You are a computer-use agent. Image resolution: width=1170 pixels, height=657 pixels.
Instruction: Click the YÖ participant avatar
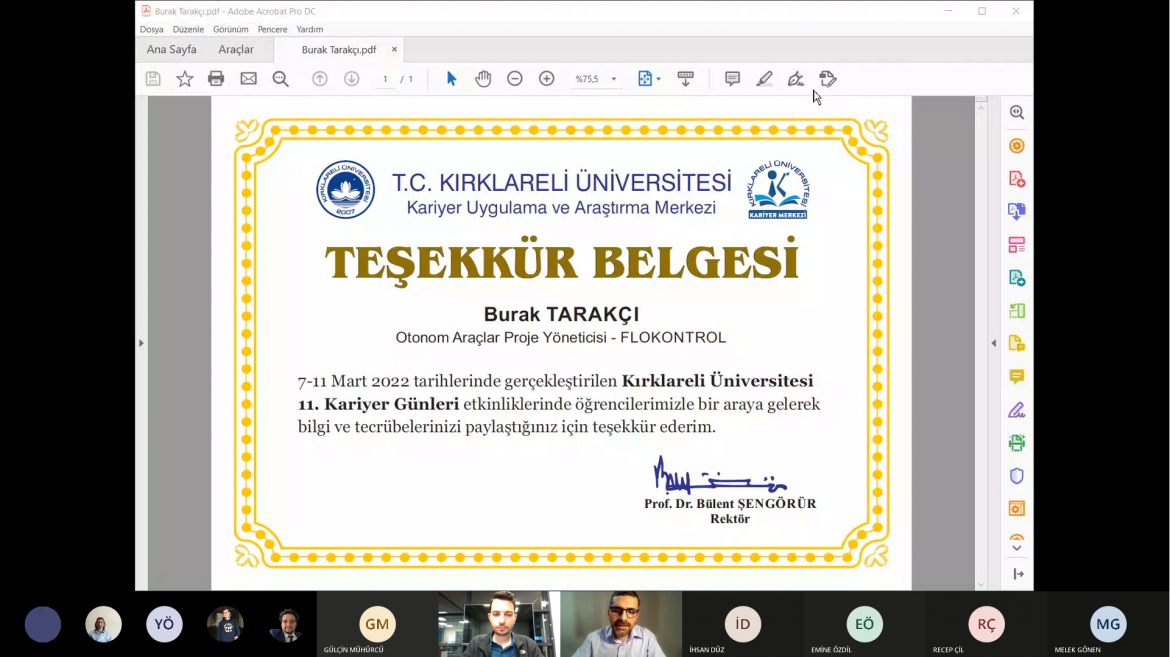coord(164,624)
